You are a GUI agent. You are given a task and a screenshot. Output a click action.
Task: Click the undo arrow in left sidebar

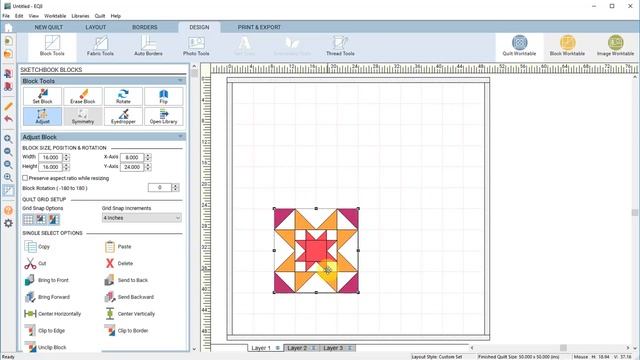click(x=8, y=119)
